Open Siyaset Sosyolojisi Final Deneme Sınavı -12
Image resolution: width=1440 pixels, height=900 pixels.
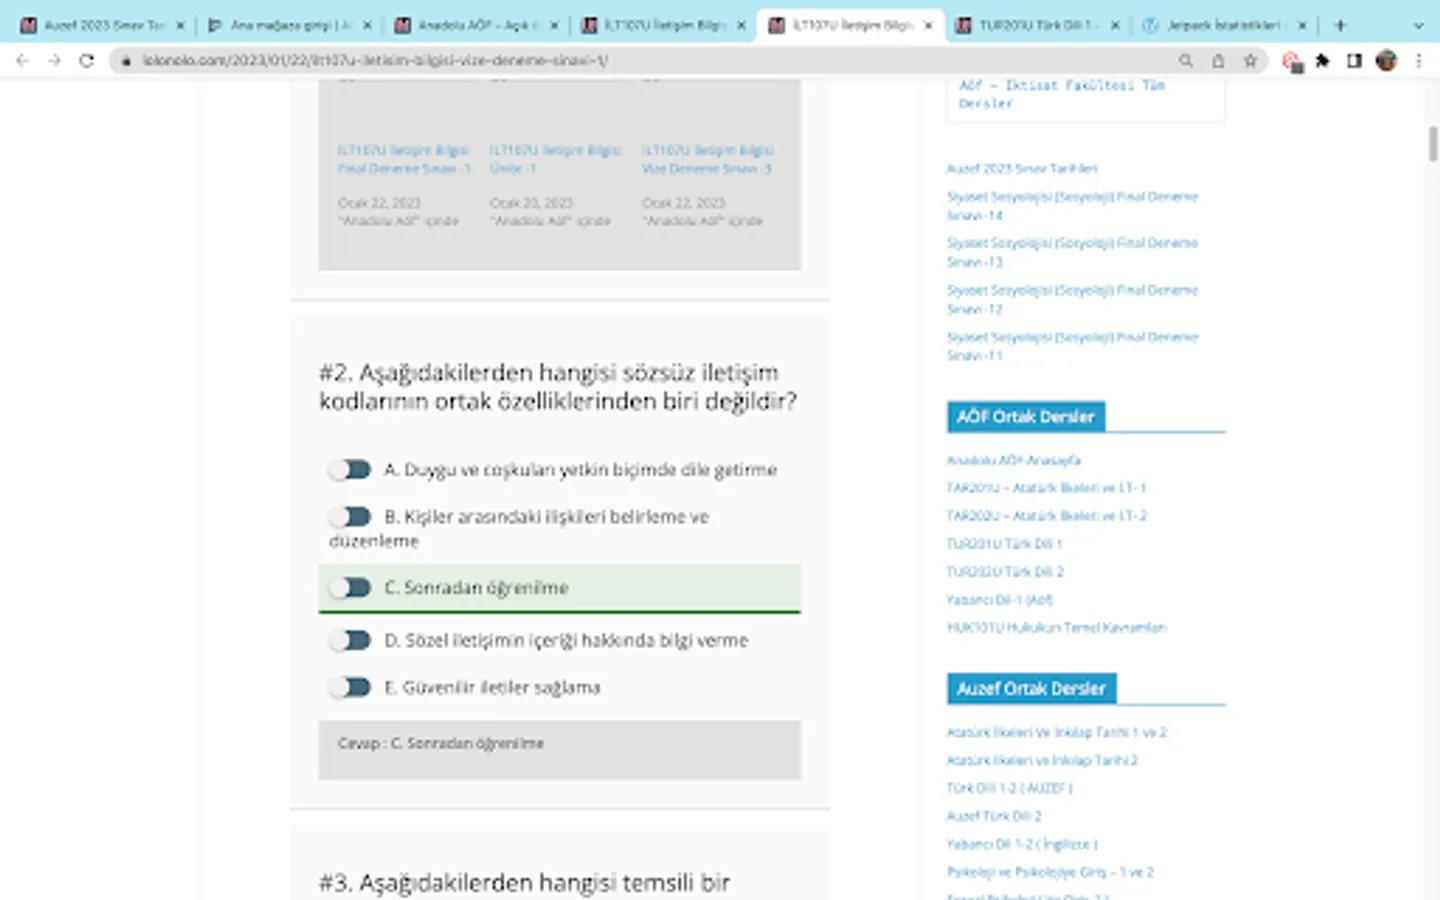click(x=1072, y=299)
